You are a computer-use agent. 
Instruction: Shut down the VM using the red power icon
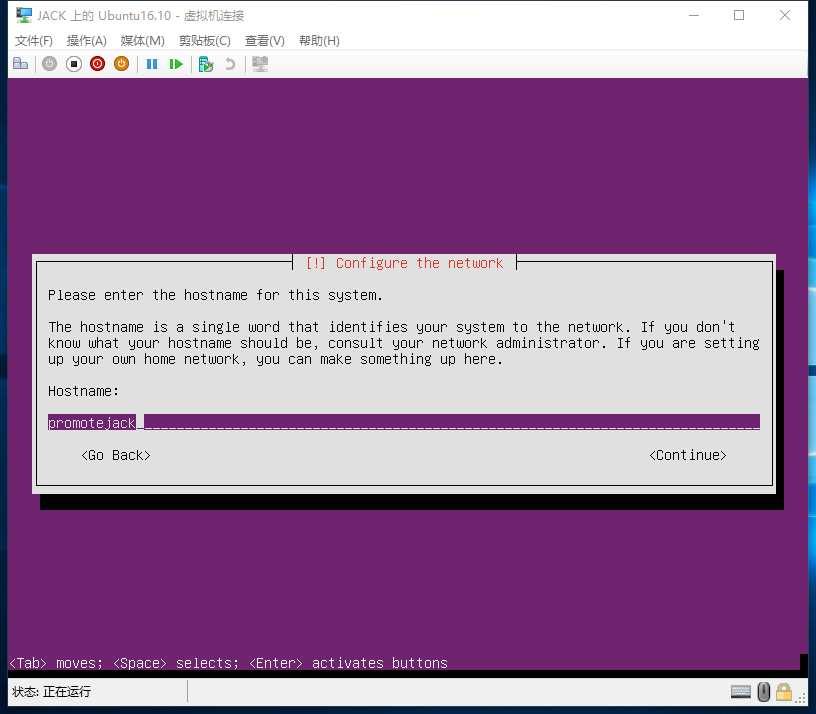click(x=97, y=63)
